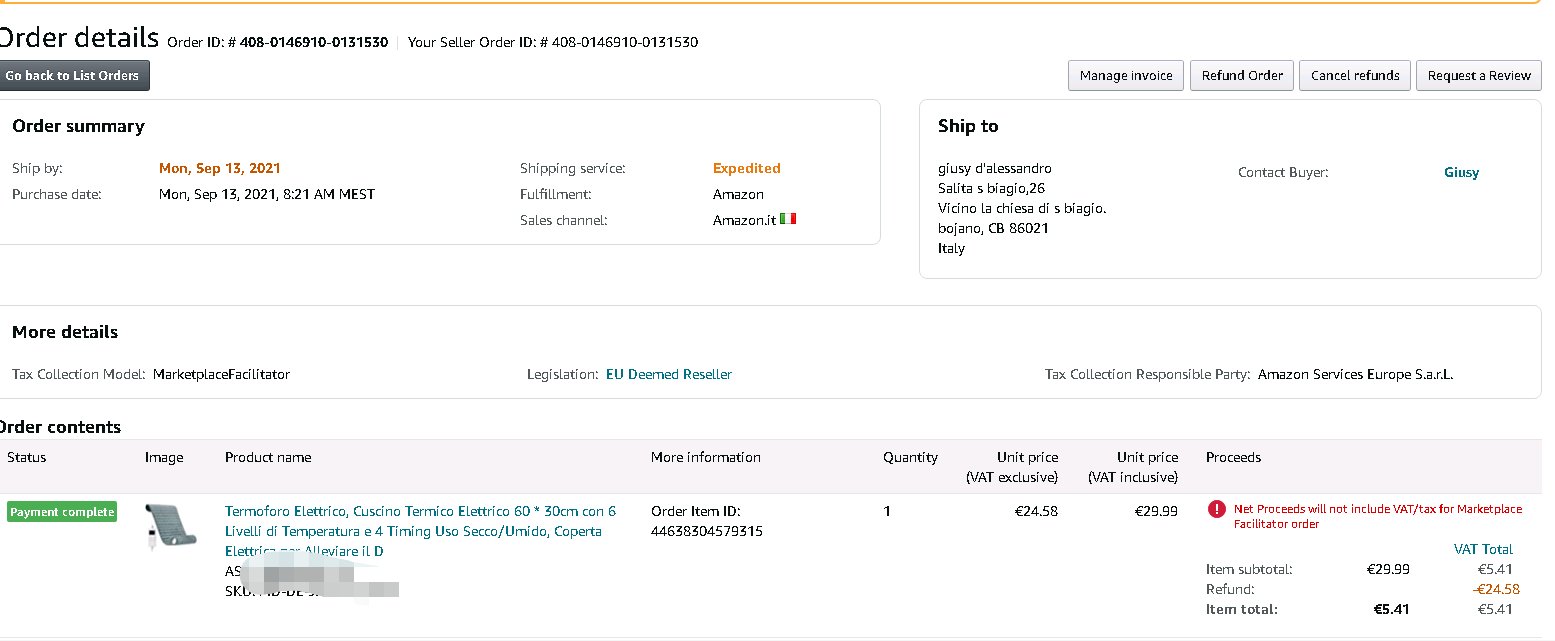Contact buyer via the Giusy link

pyautogui.click(x=1461, y=173)
